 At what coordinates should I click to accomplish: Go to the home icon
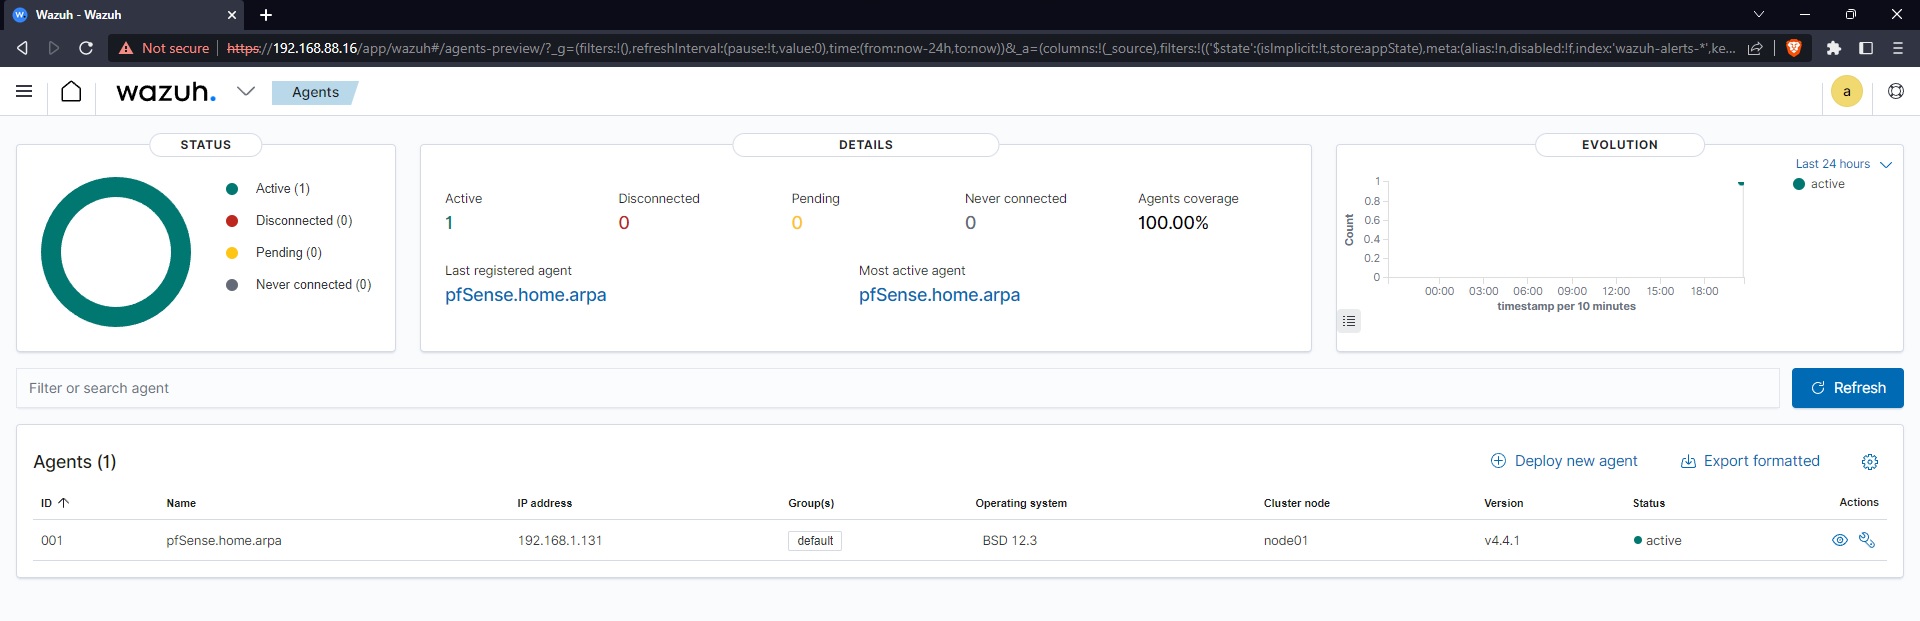pyautogui.click(x=71, y=91)
